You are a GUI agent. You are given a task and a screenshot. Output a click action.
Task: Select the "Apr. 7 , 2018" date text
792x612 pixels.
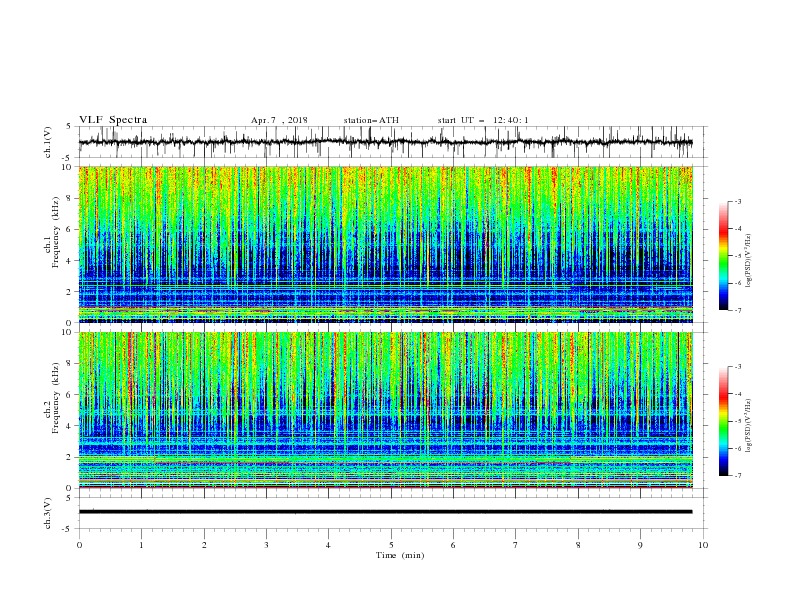(x=279, y=120)
